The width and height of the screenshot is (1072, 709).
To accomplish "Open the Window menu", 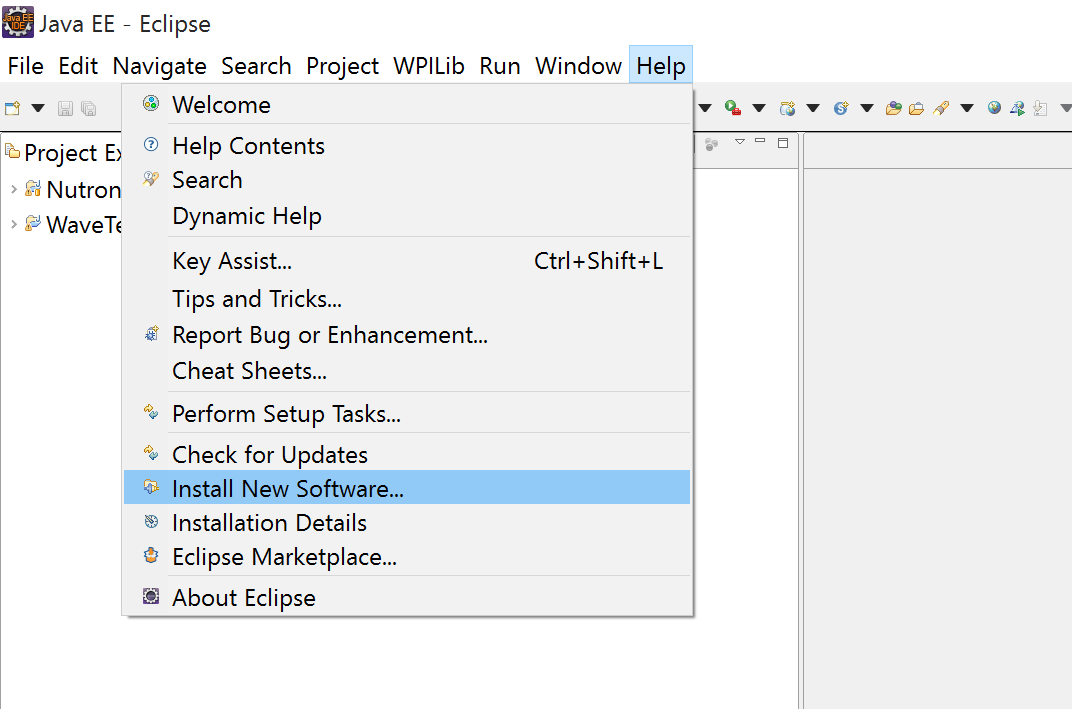I will 578,65.
